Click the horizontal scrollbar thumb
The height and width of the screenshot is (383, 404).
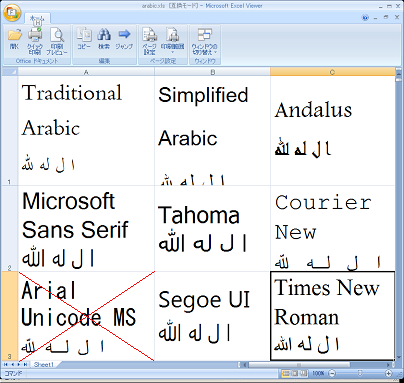pyautogui.click(x=299, y=365)
